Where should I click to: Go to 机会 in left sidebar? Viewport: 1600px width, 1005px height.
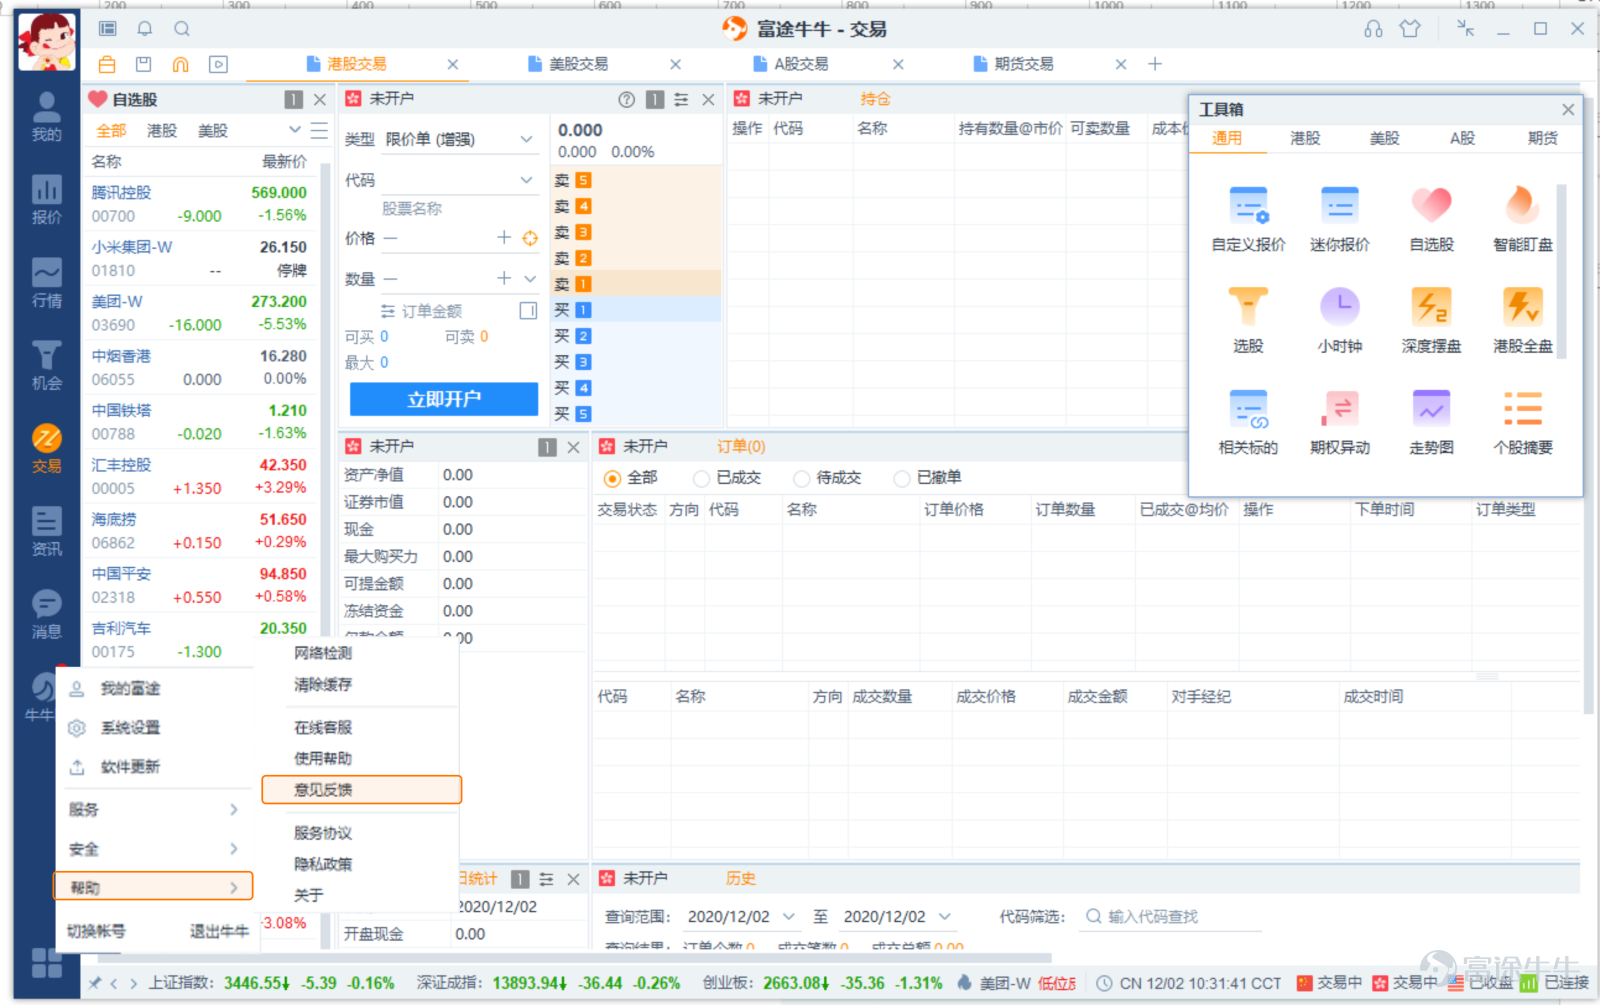[46, 366]
